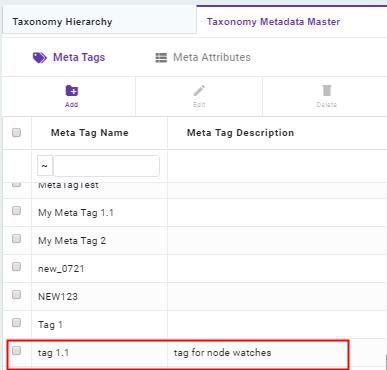Click the Add folder icon
The height and width of the screenshot is (370, 387).
point(72,90)
